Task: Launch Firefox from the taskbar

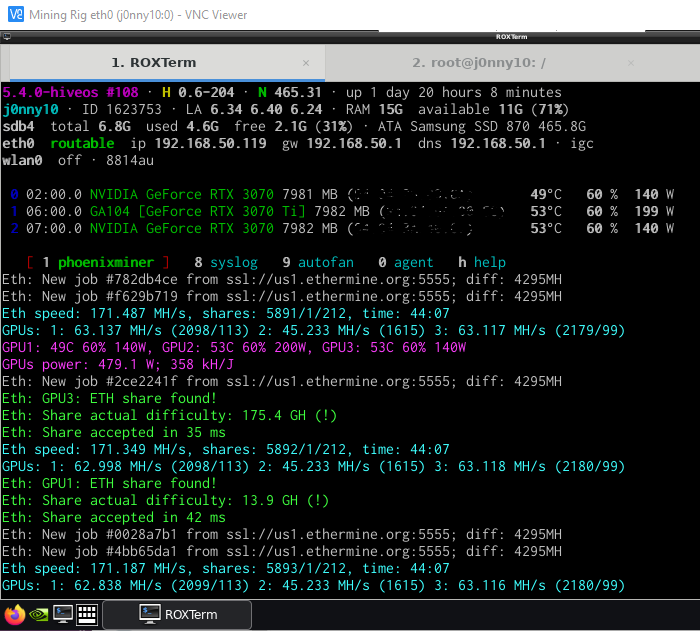Action: 14,614
